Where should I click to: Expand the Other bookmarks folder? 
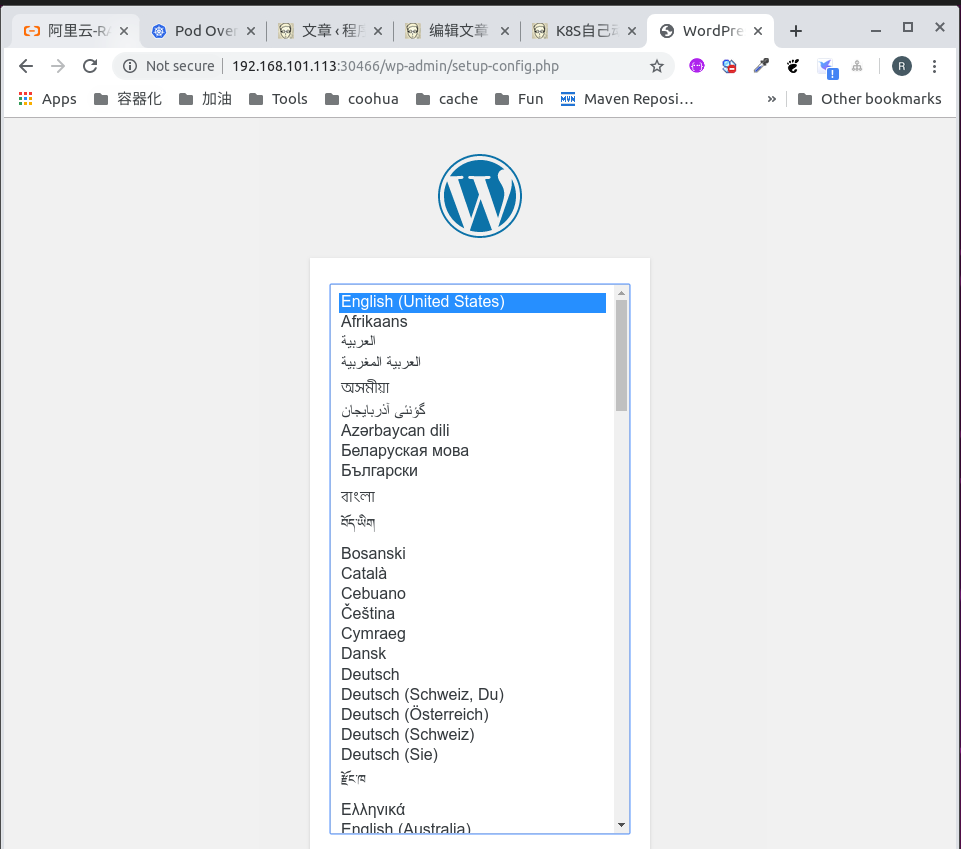click(x=870, y=99)
